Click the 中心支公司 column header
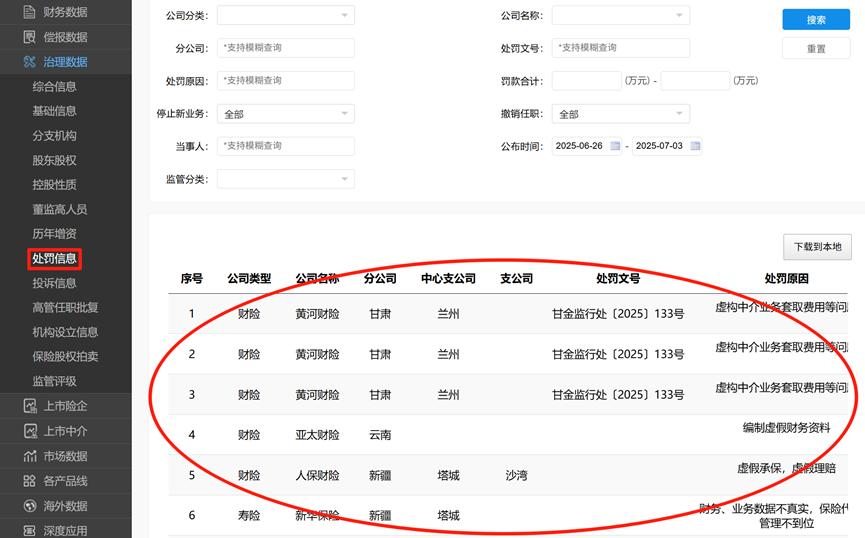The image size is (865, 538). 448,279
